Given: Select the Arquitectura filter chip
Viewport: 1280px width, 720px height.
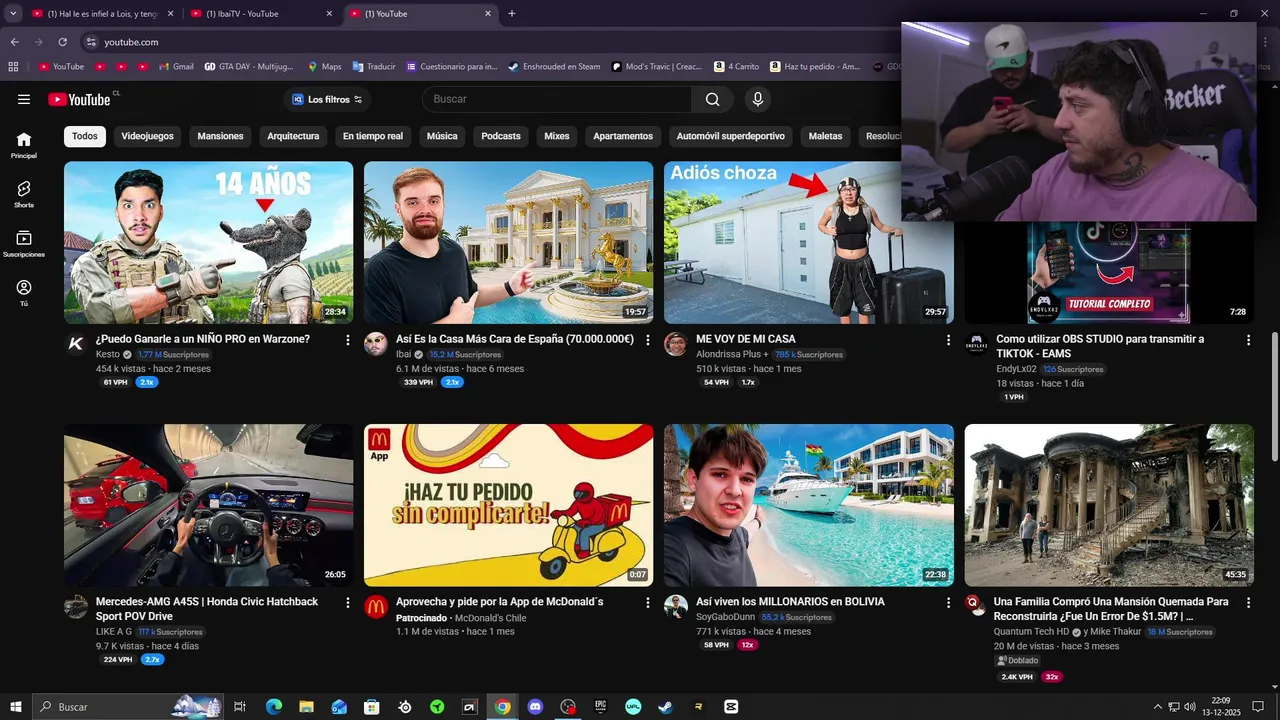Looking at the screenshot, I should [293, 136].
